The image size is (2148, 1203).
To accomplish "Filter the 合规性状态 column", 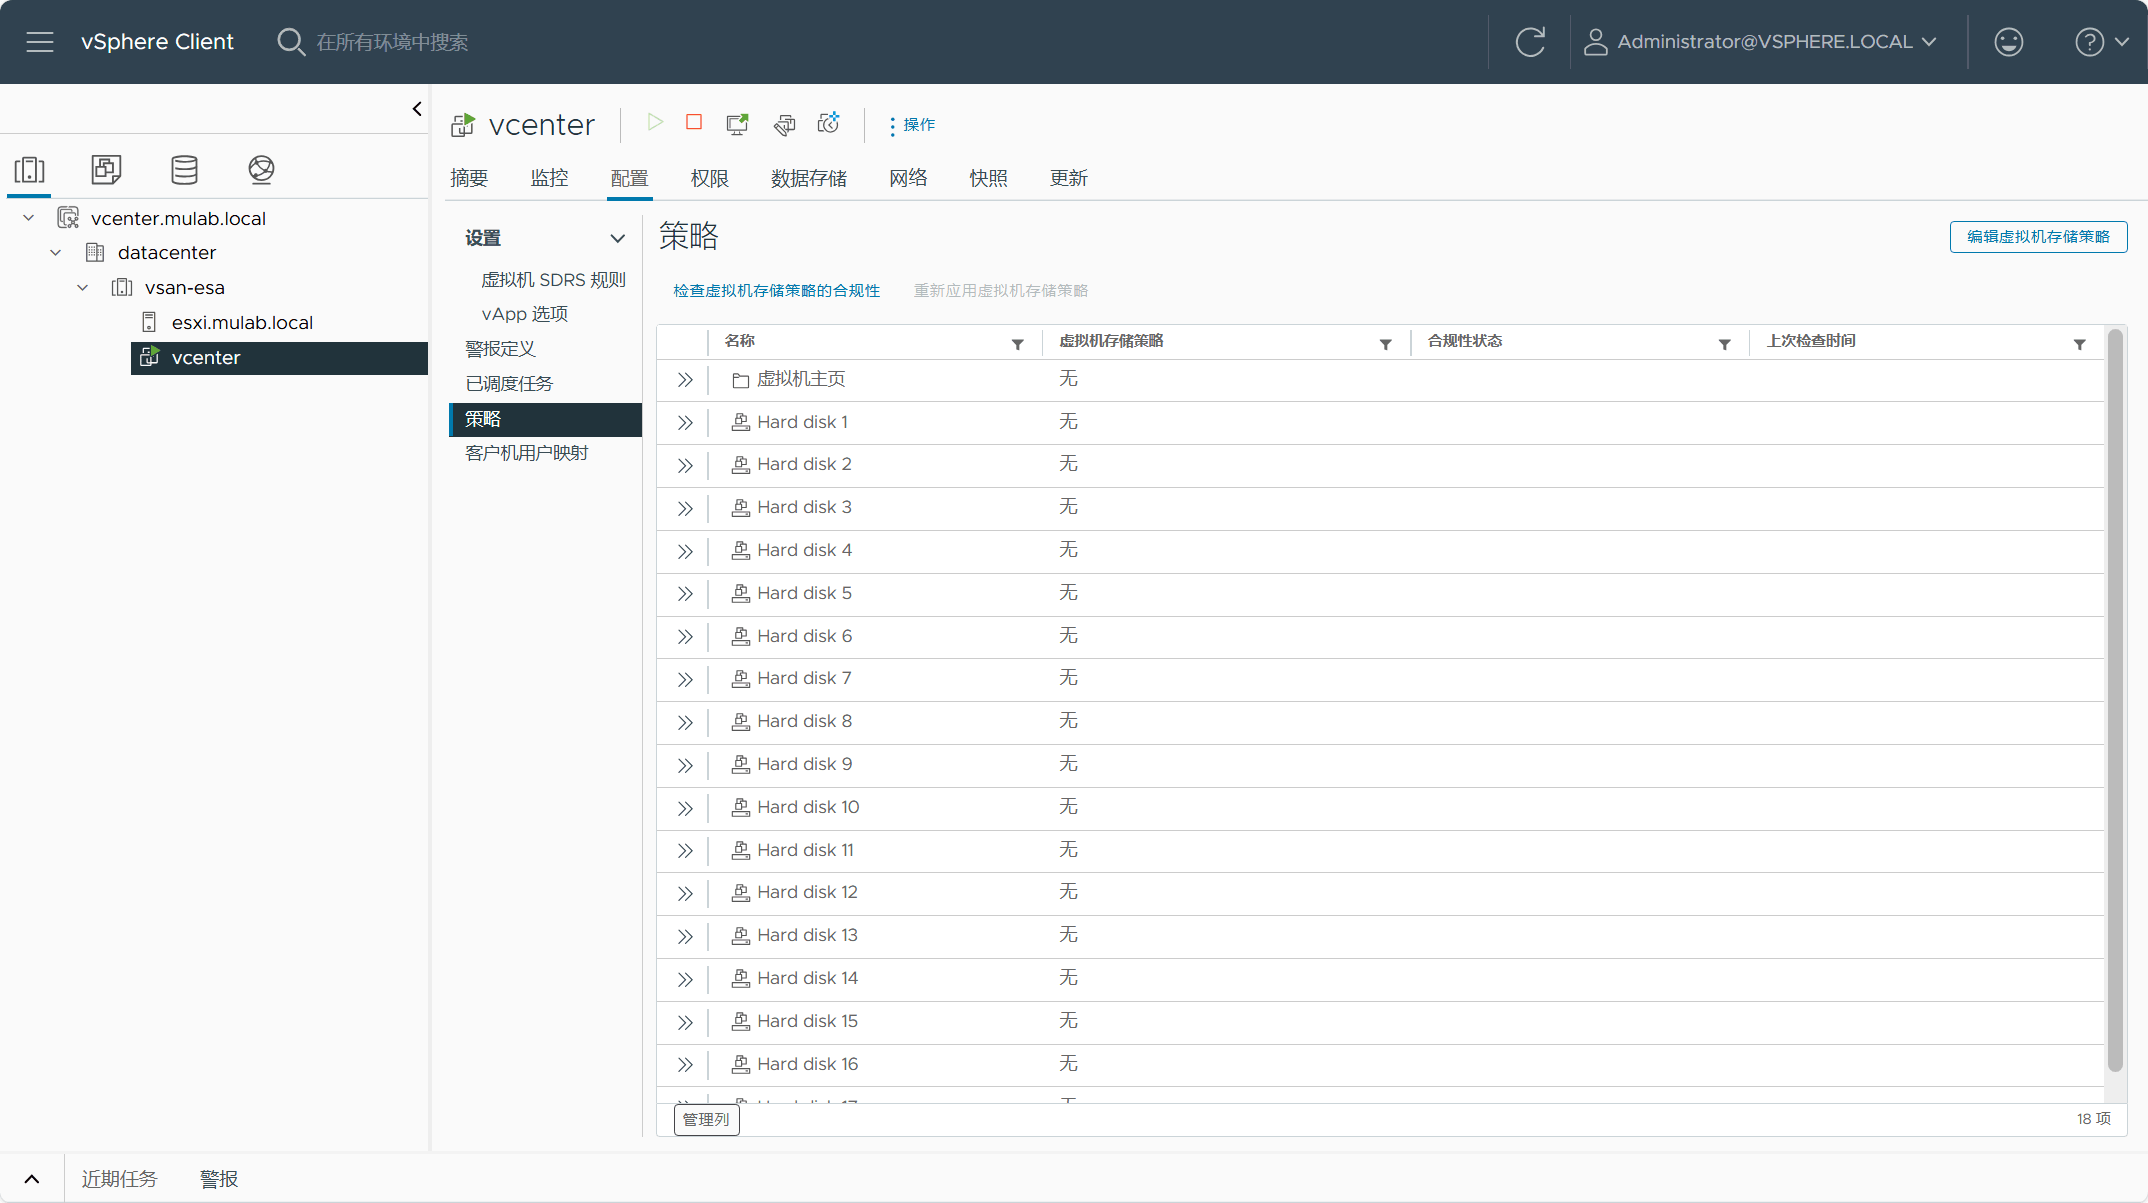I will click(1724, 344).
